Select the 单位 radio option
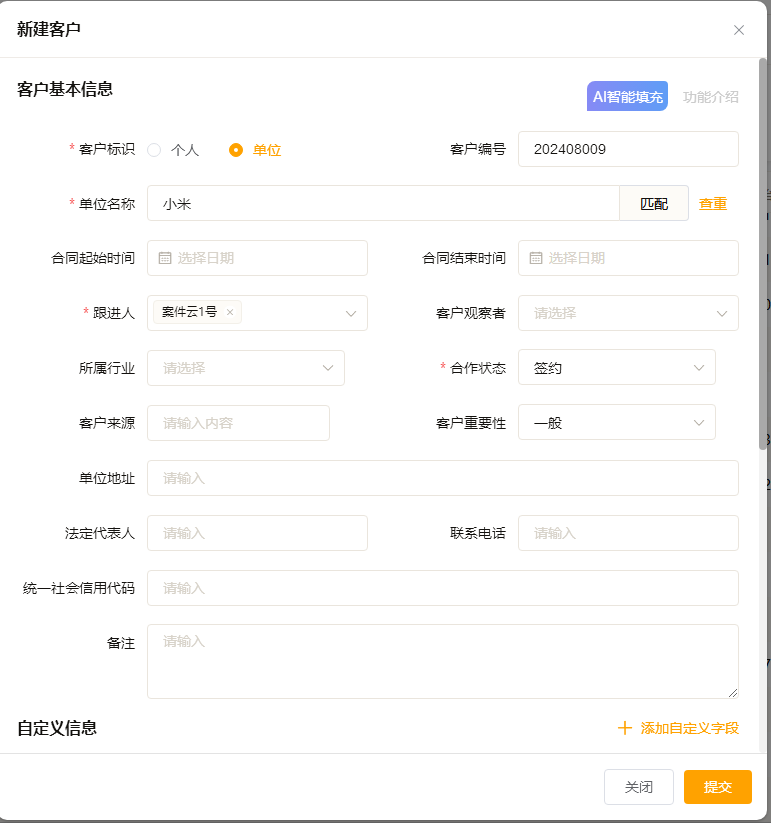 [x=236, y=150]
